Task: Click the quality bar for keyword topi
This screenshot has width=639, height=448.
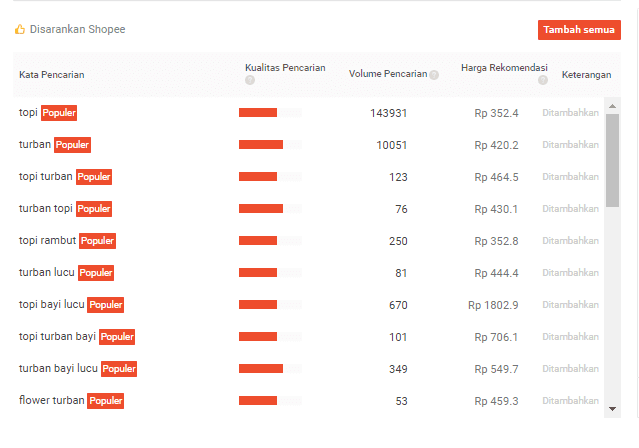Action: click(x=270, y=113)
